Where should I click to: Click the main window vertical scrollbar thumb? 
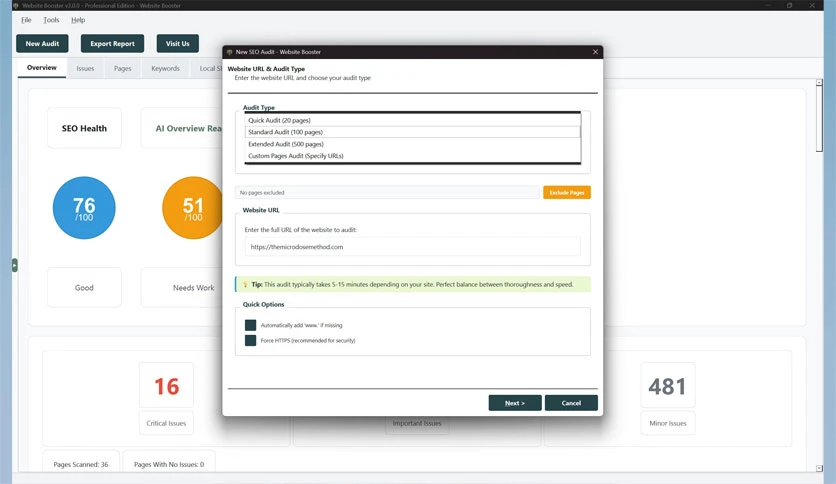819,120
